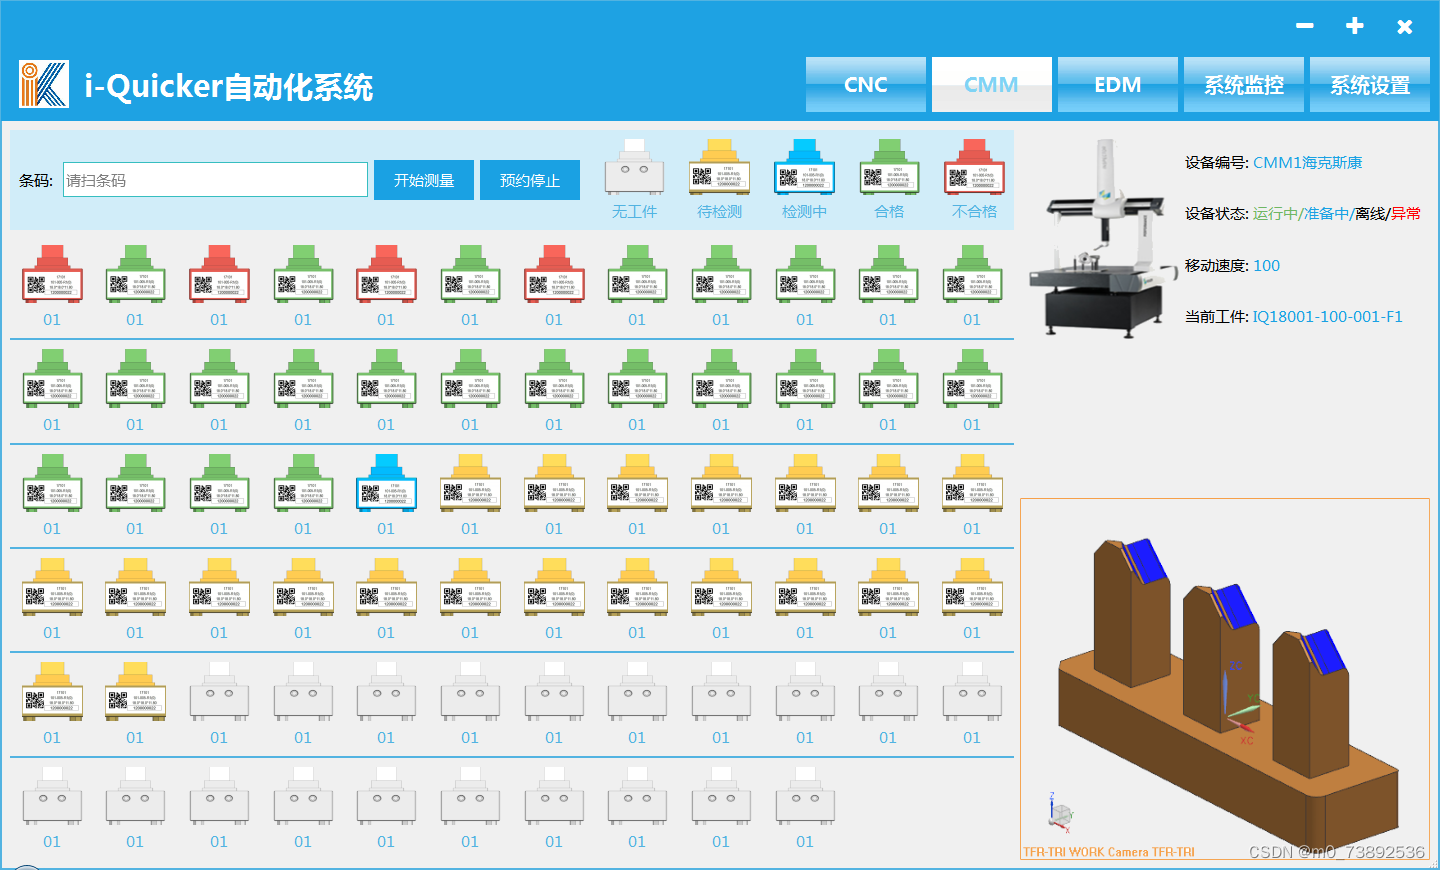
Task: Click the barcode scan input field
Action: (x=214, y=180)
